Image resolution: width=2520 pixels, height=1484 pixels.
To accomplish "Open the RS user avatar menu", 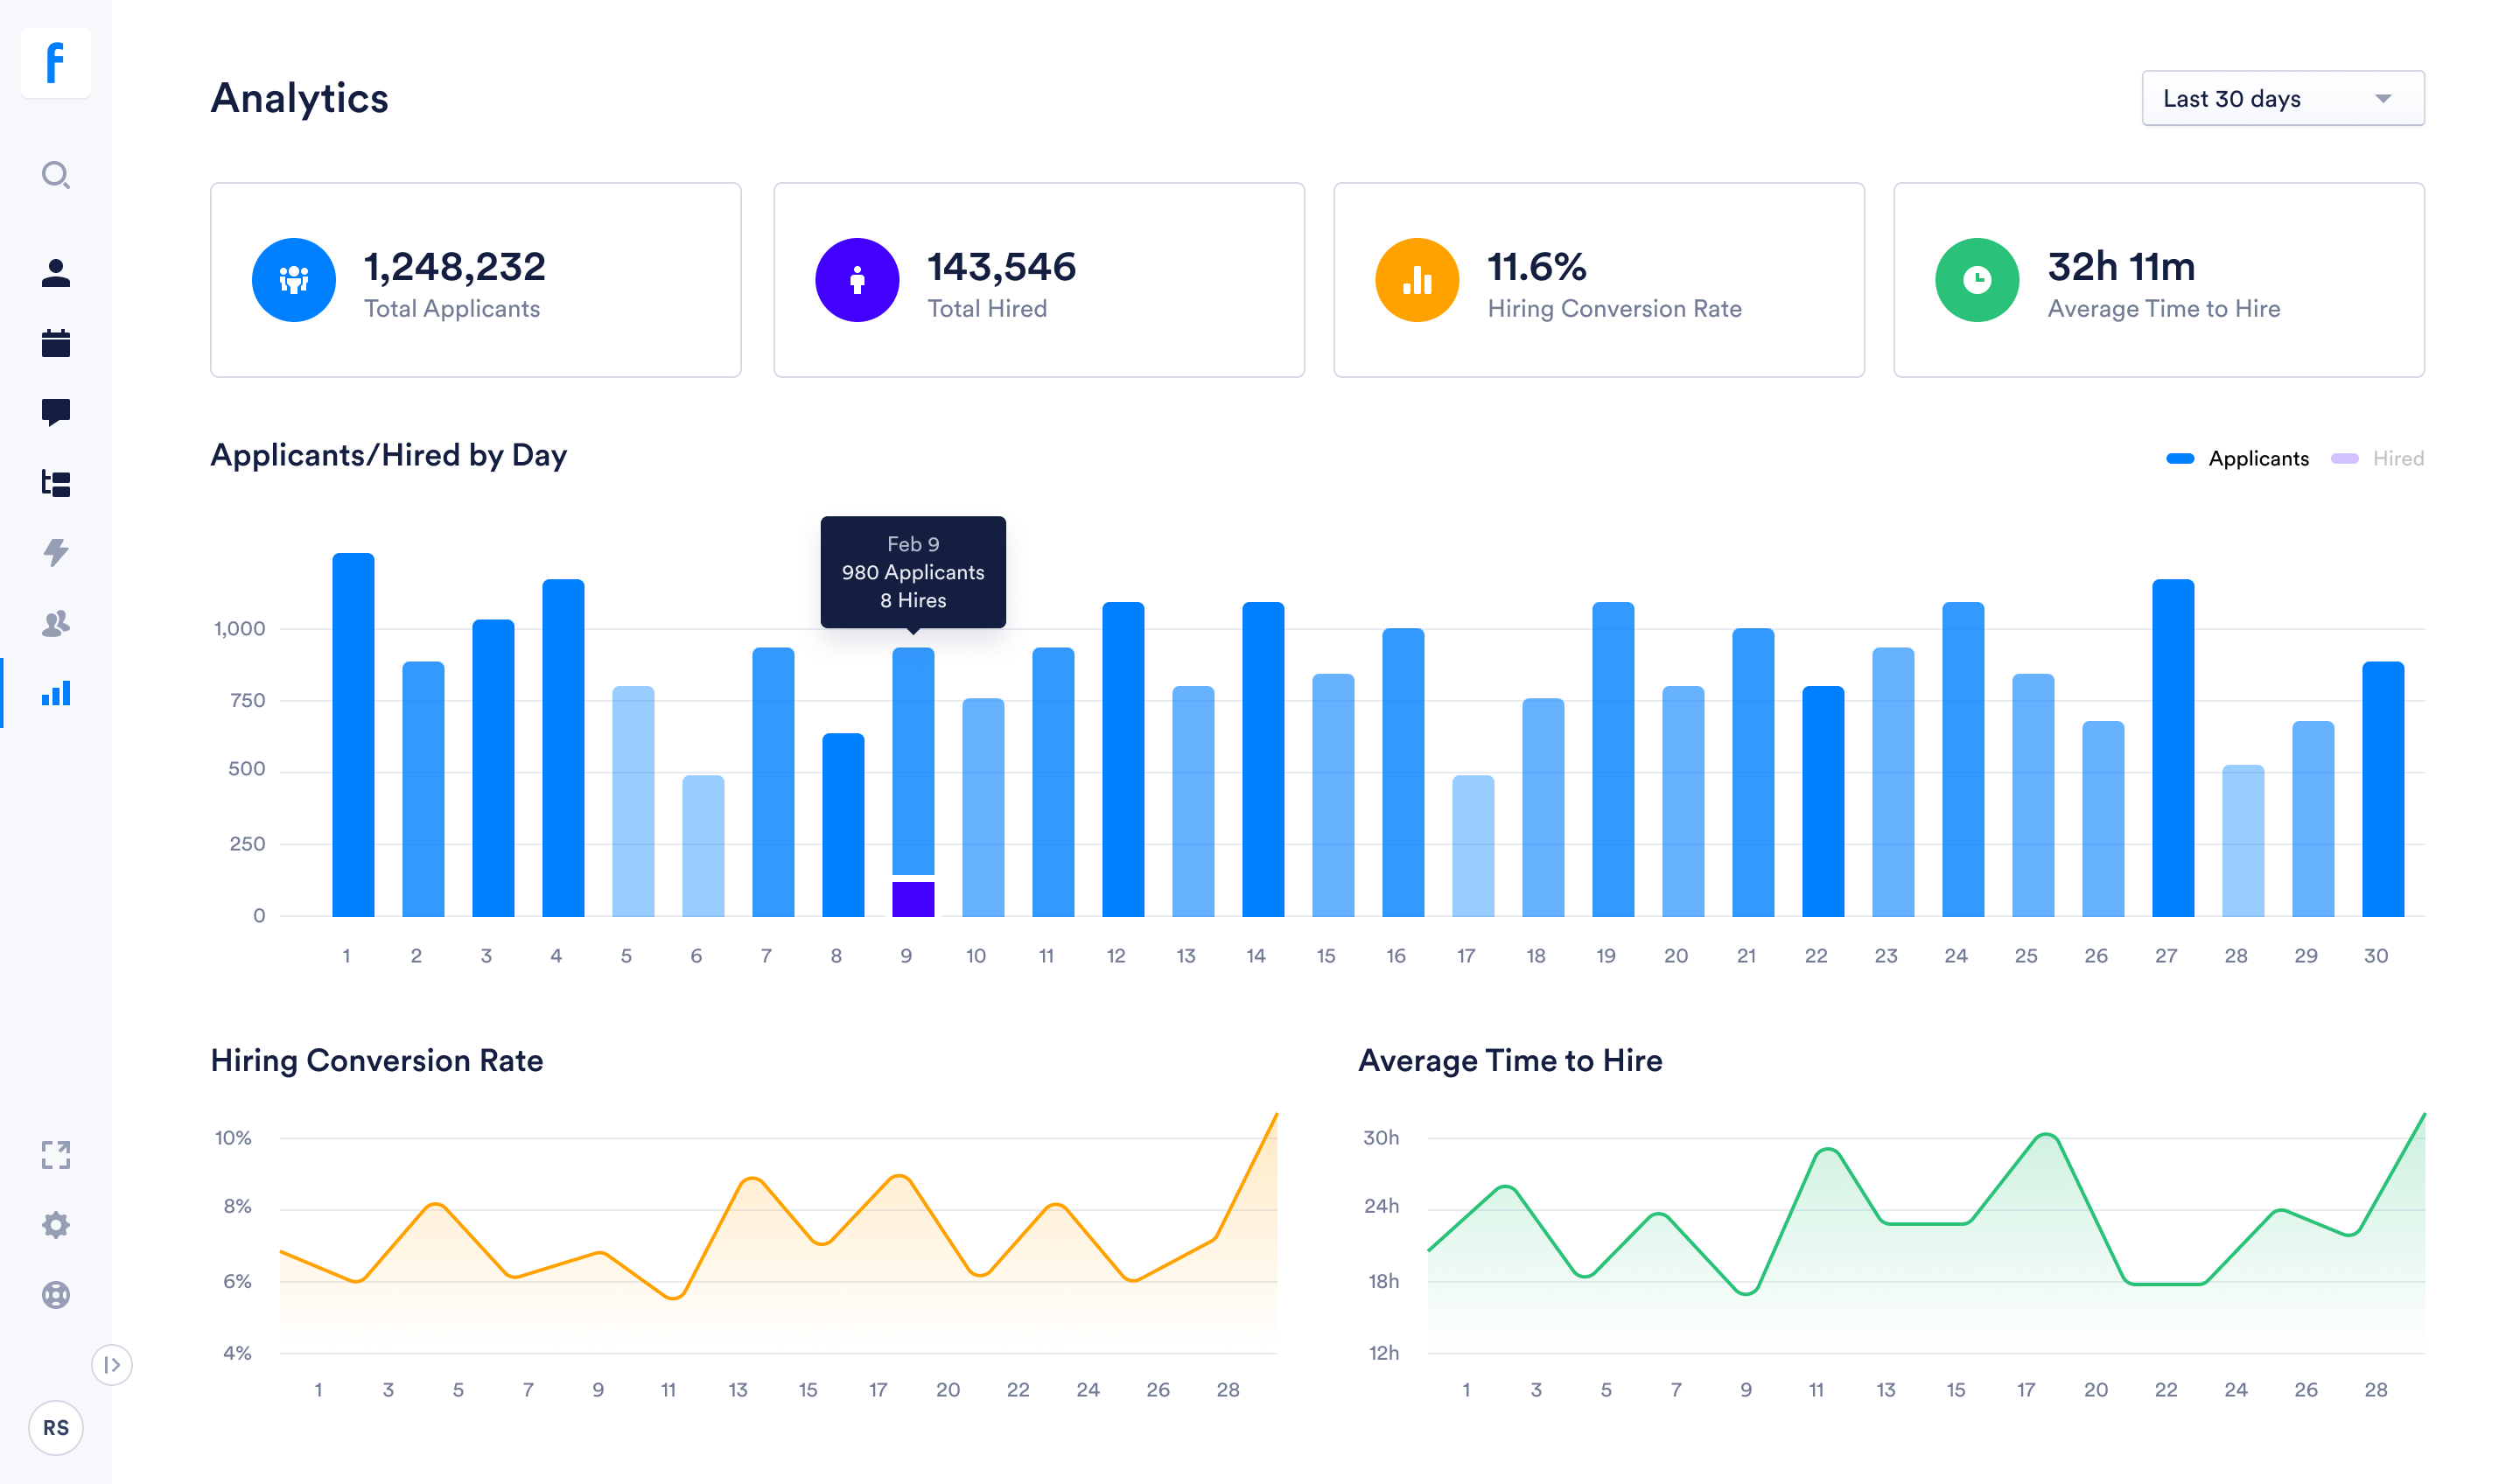I will click(x=56, y=1428).
